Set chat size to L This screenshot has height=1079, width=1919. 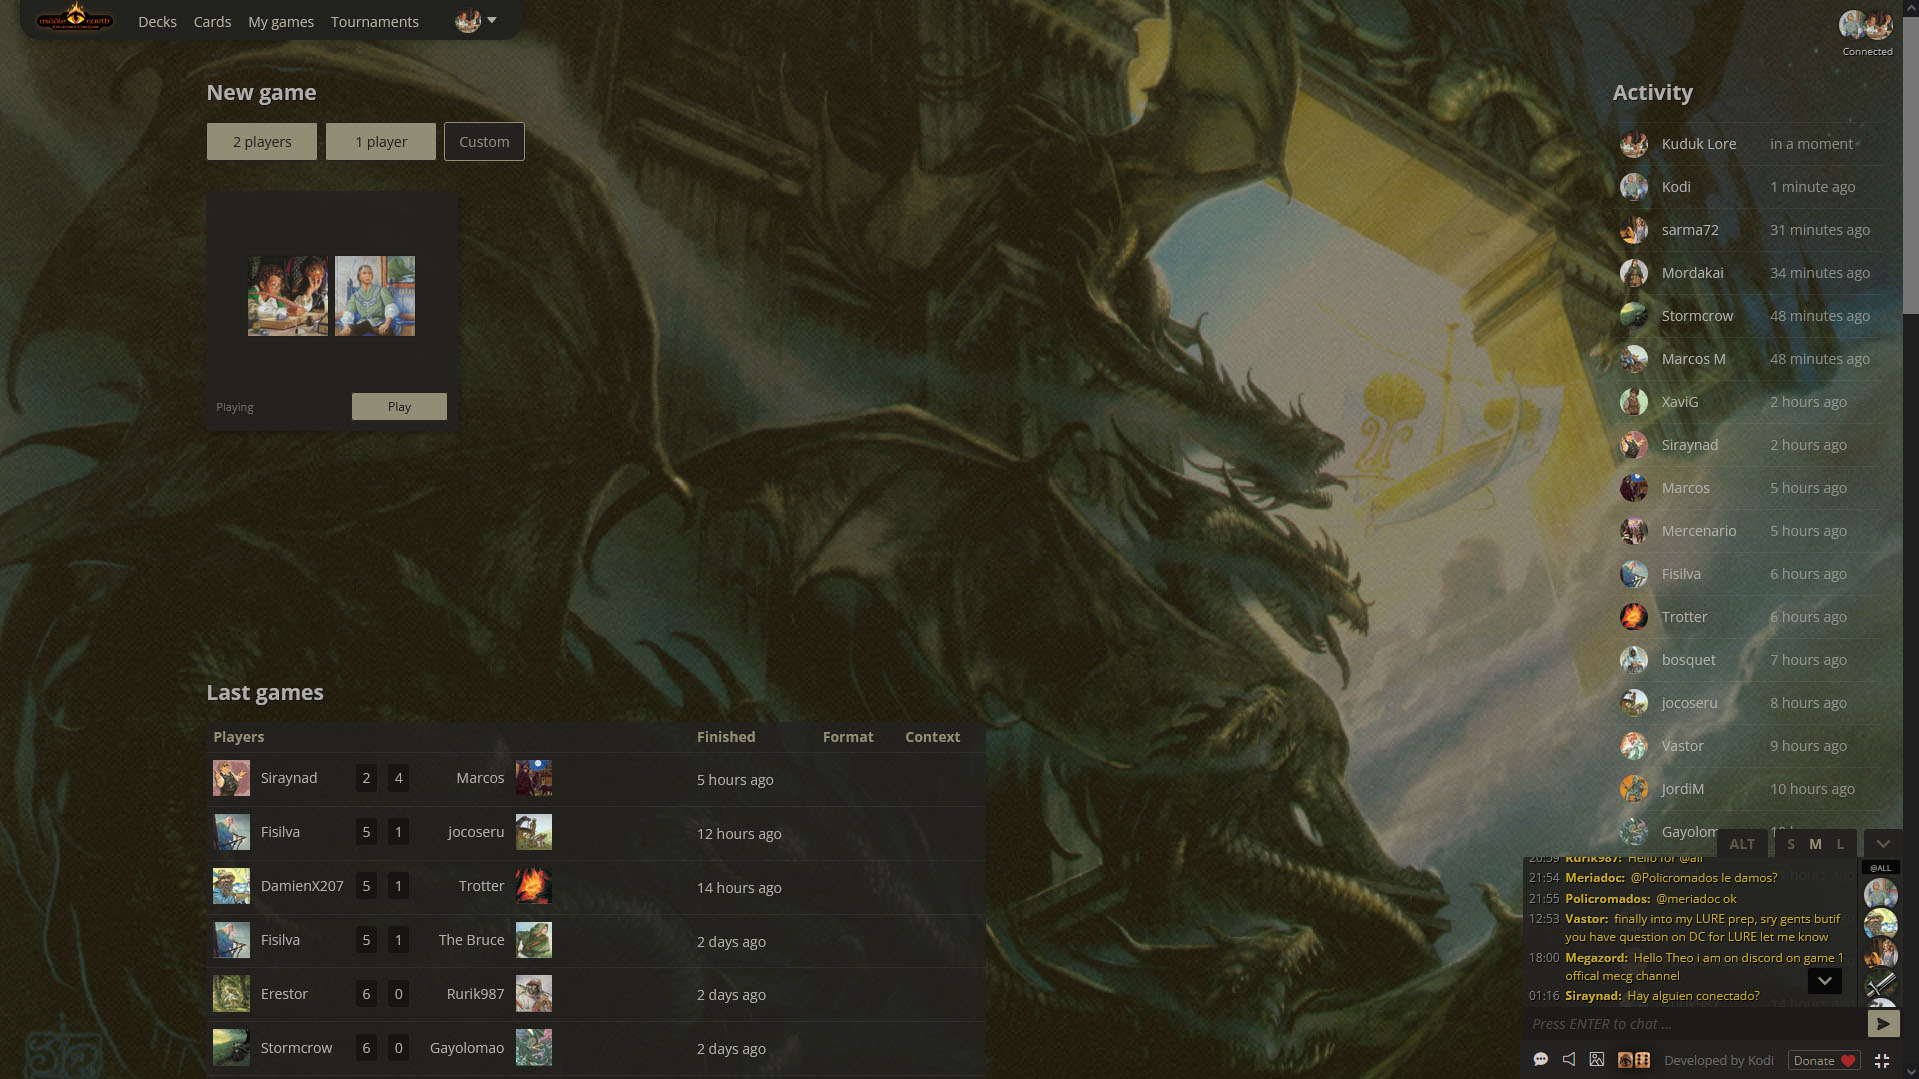point(1840,844)
